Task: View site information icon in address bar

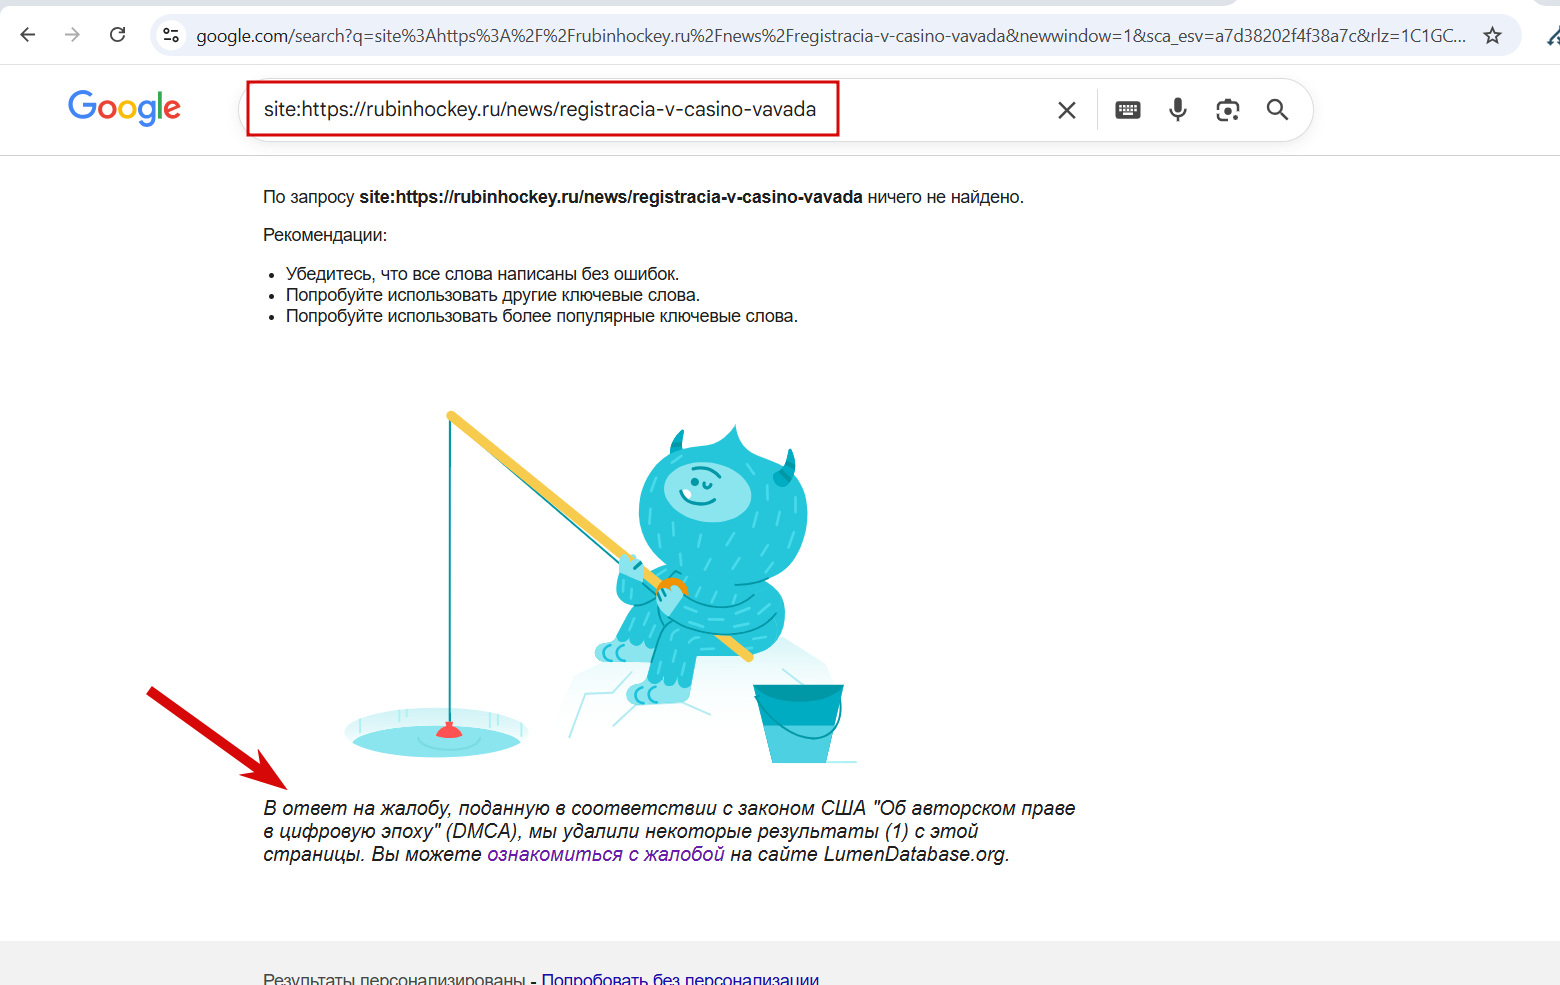Action: point(171,35)
